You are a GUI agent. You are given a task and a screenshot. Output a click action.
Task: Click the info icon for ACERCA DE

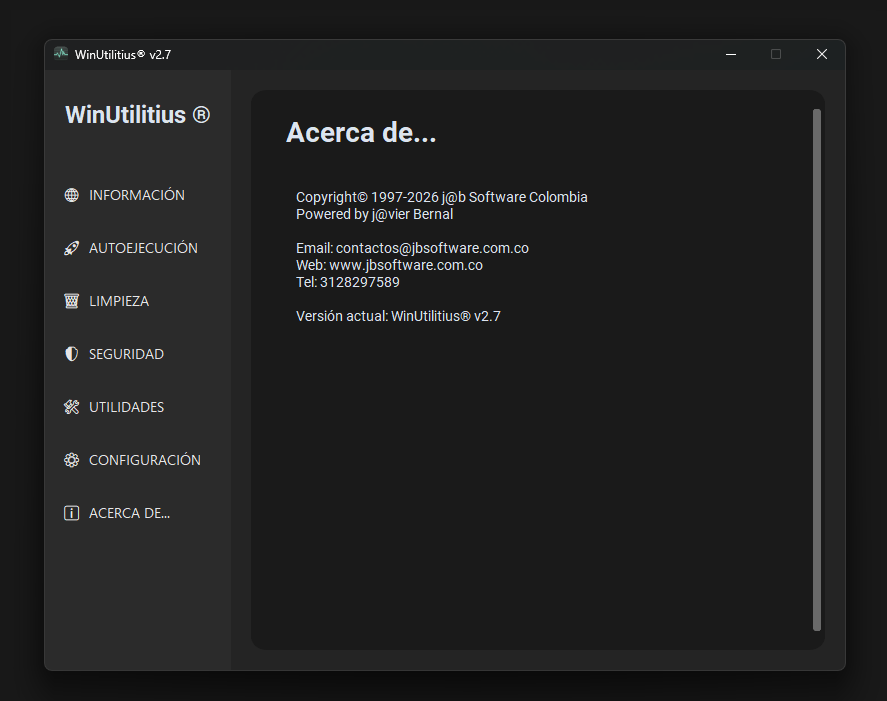pos(71,513)
